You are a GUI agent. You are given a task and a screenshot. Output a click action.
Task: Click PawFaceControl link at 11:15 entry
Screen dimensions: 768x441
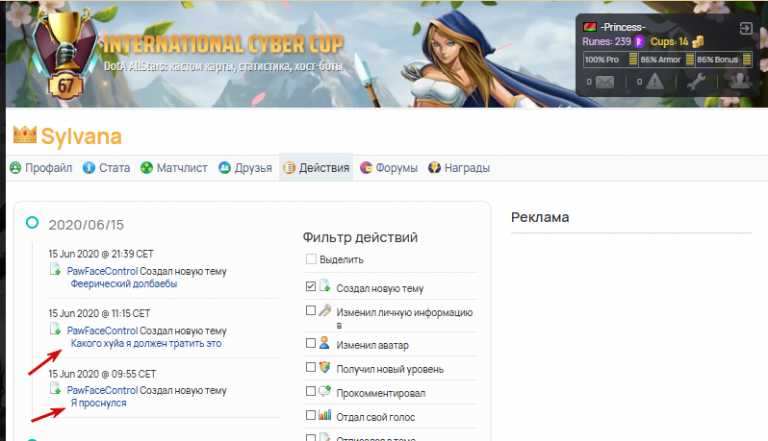[x=102, y=331]
